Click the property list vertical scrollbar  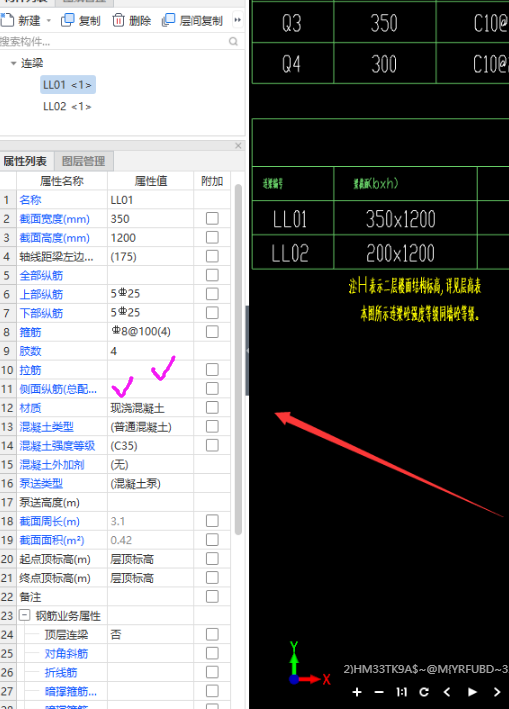238,359
